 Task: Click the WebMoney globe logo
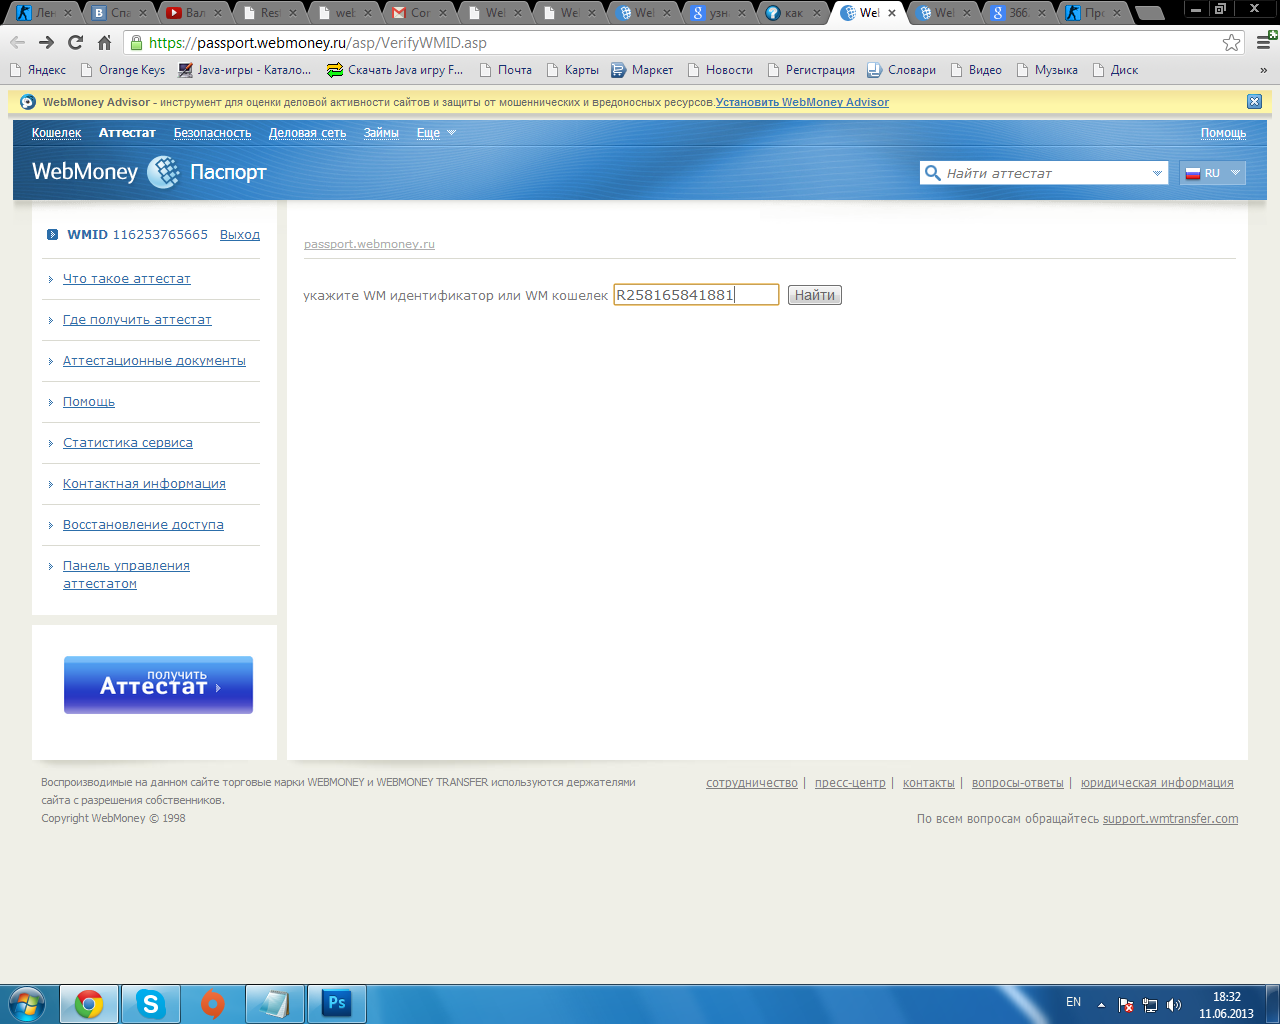point(163,172)
